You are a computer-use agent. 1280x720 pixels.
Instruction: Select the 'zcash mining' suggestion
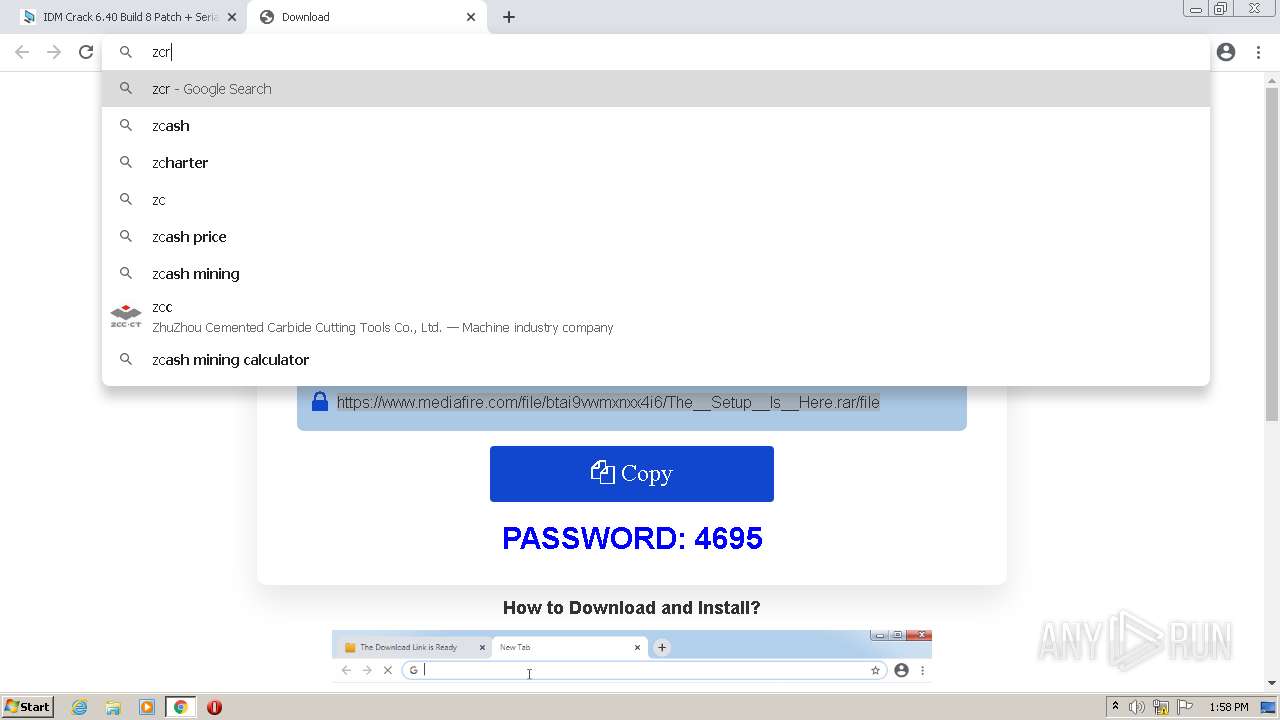point(655,274)
